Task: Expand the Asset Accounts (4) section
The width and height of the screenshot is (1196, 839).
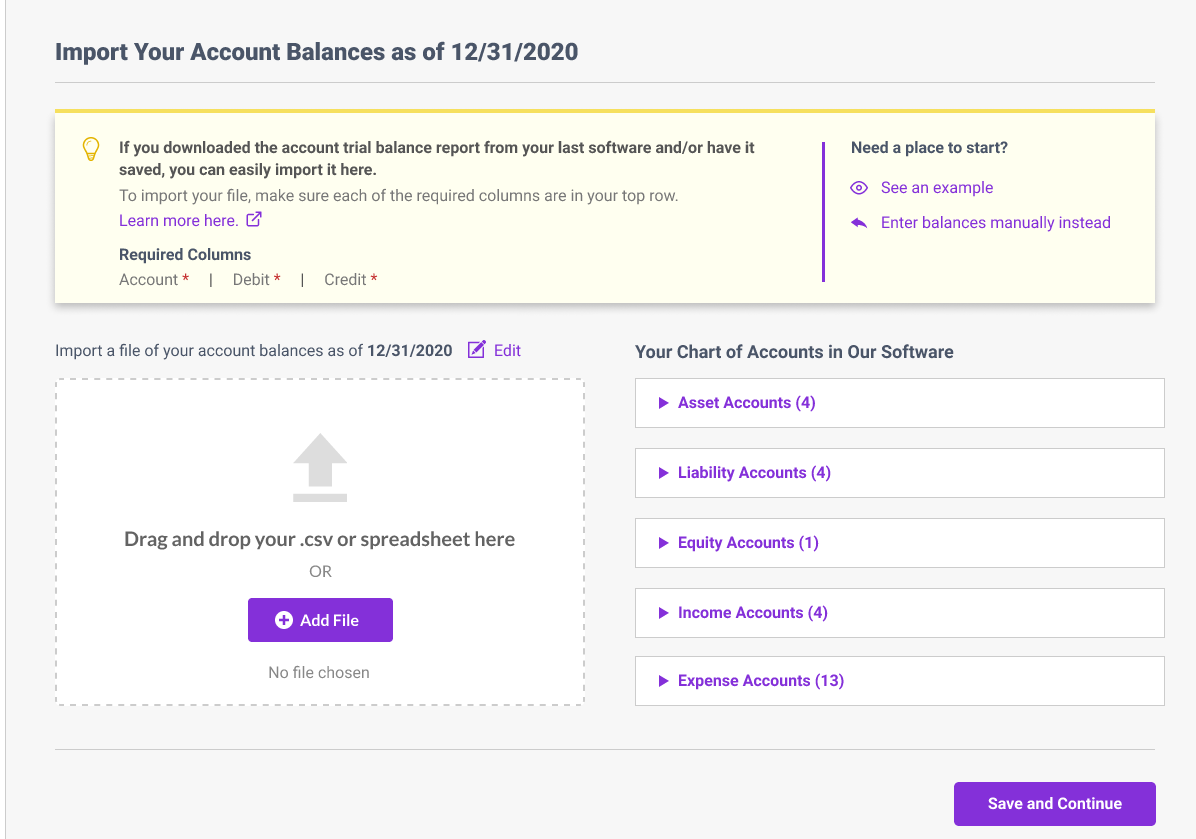Action: coord(899,403)
